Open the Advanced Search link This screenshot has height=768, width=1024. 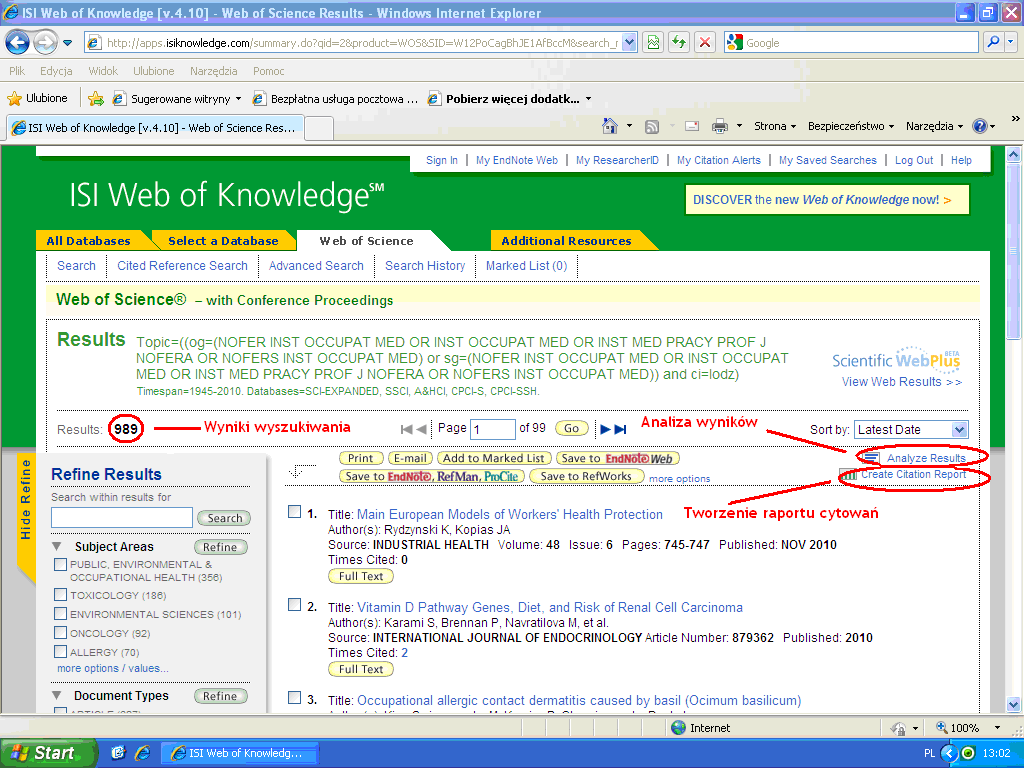pos(316,266)
